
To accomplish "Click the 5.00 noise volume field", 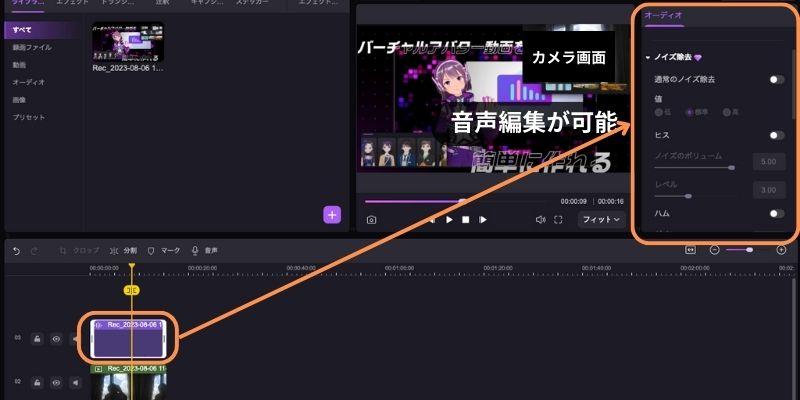I will coord(769,162).
